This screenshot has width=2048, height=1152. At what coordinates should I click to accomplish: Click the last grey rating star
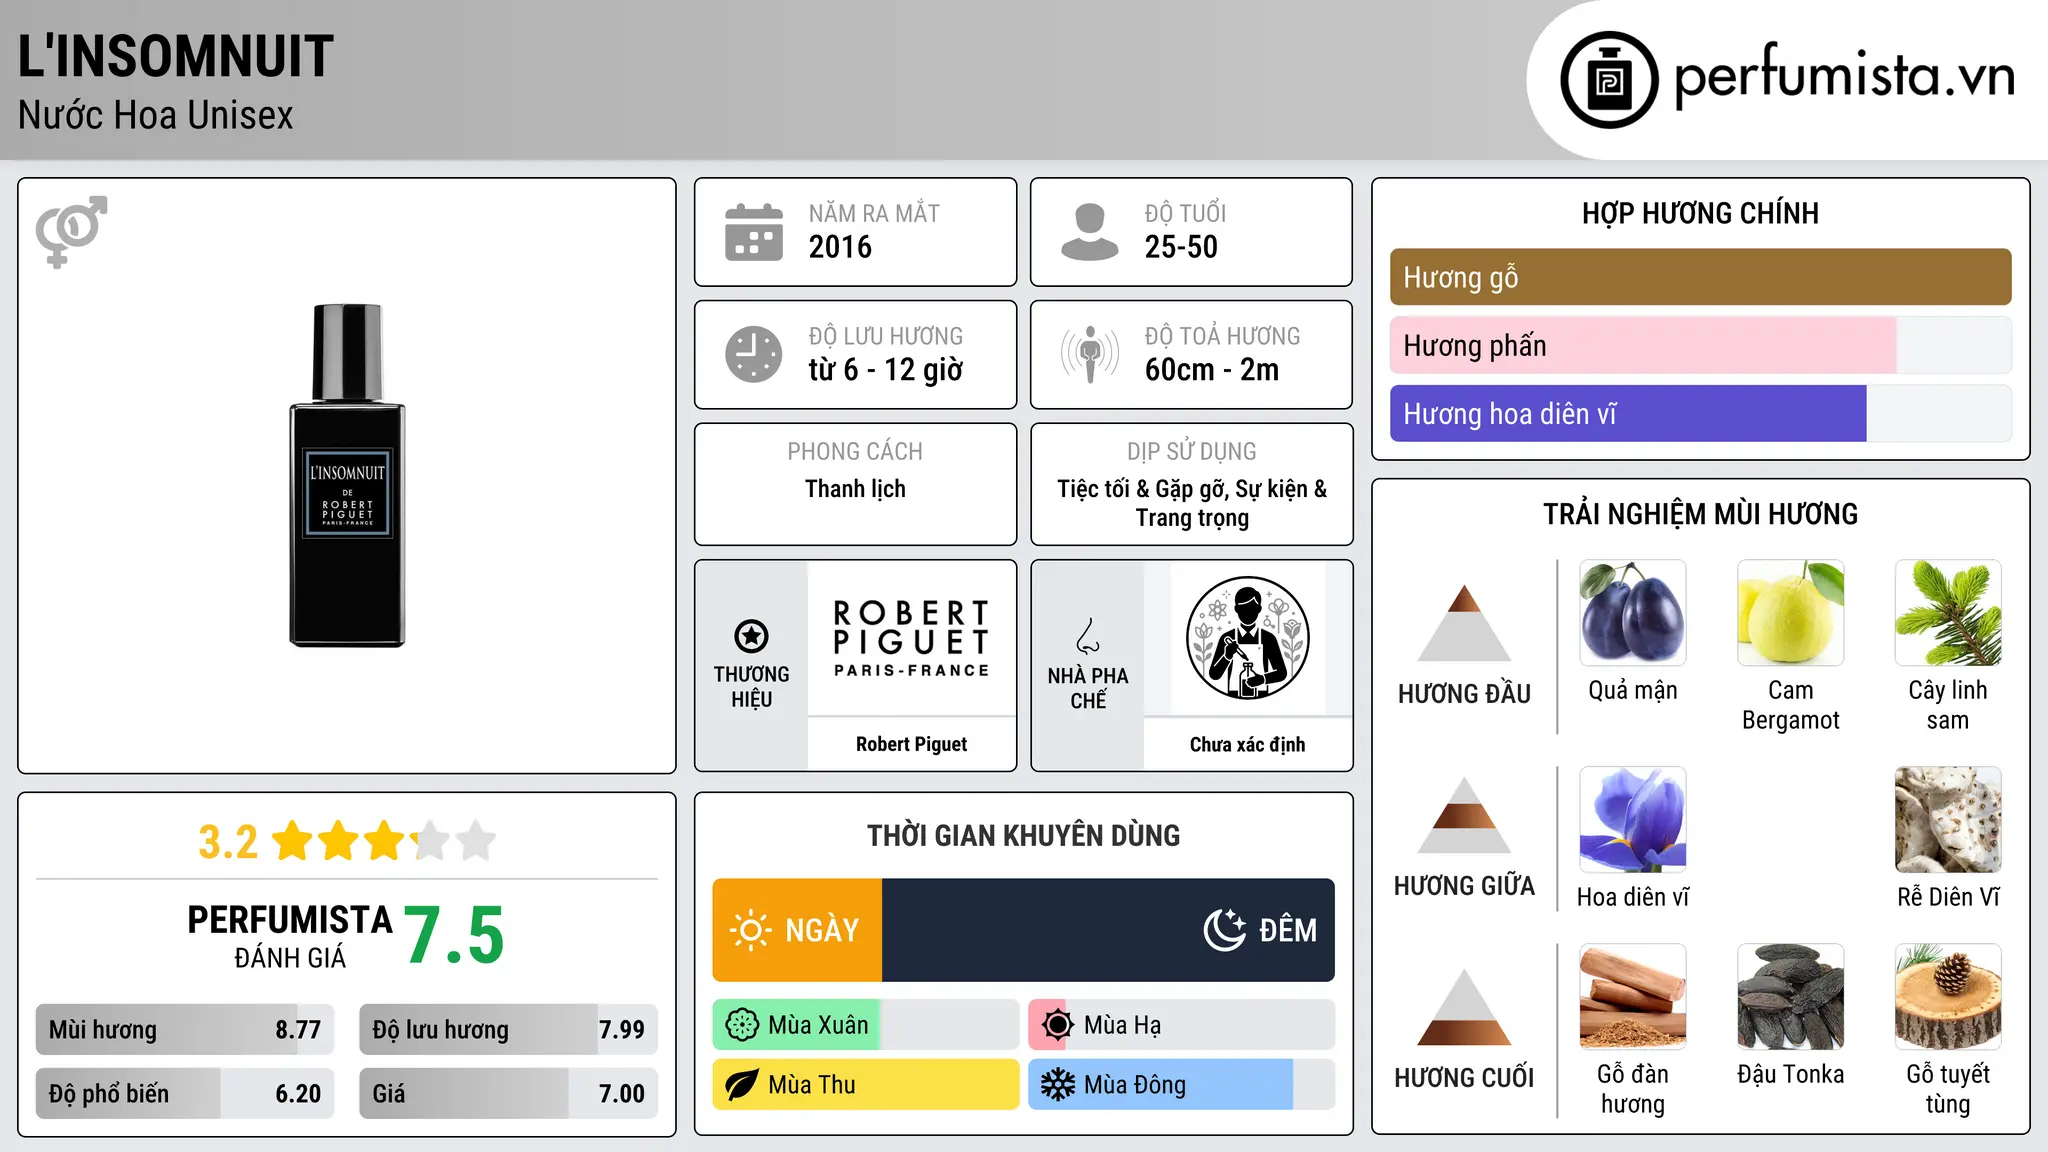[476, 841]
